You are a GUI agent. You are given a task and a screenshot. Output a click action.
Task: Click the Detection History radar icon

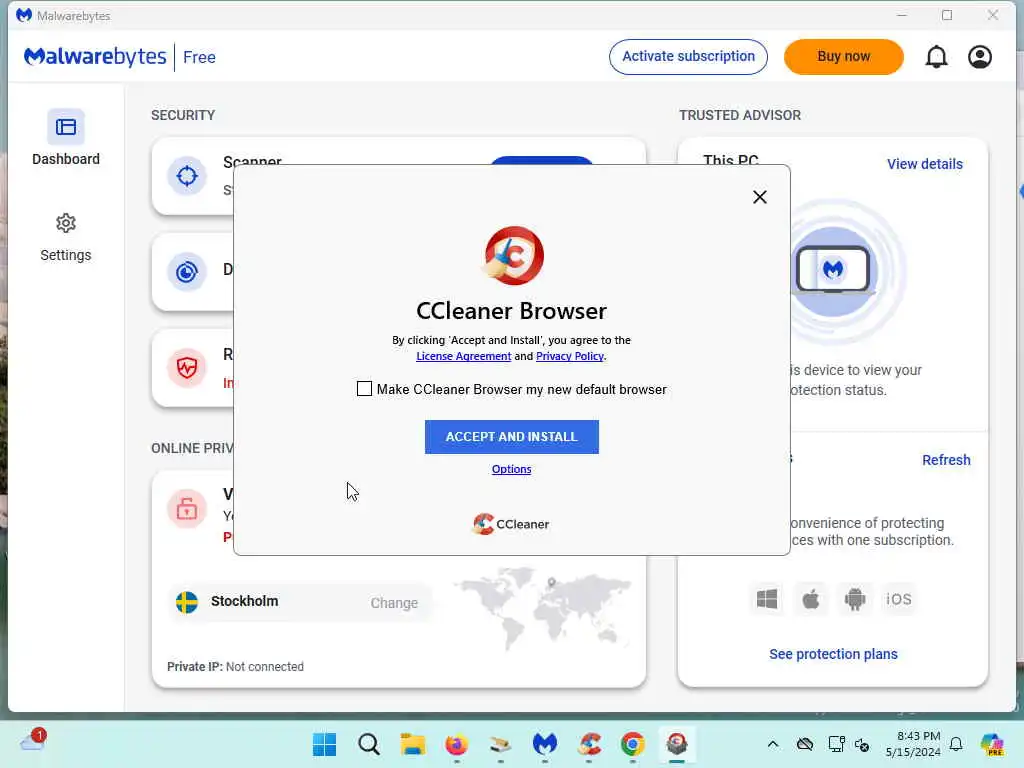pos(187,272)
